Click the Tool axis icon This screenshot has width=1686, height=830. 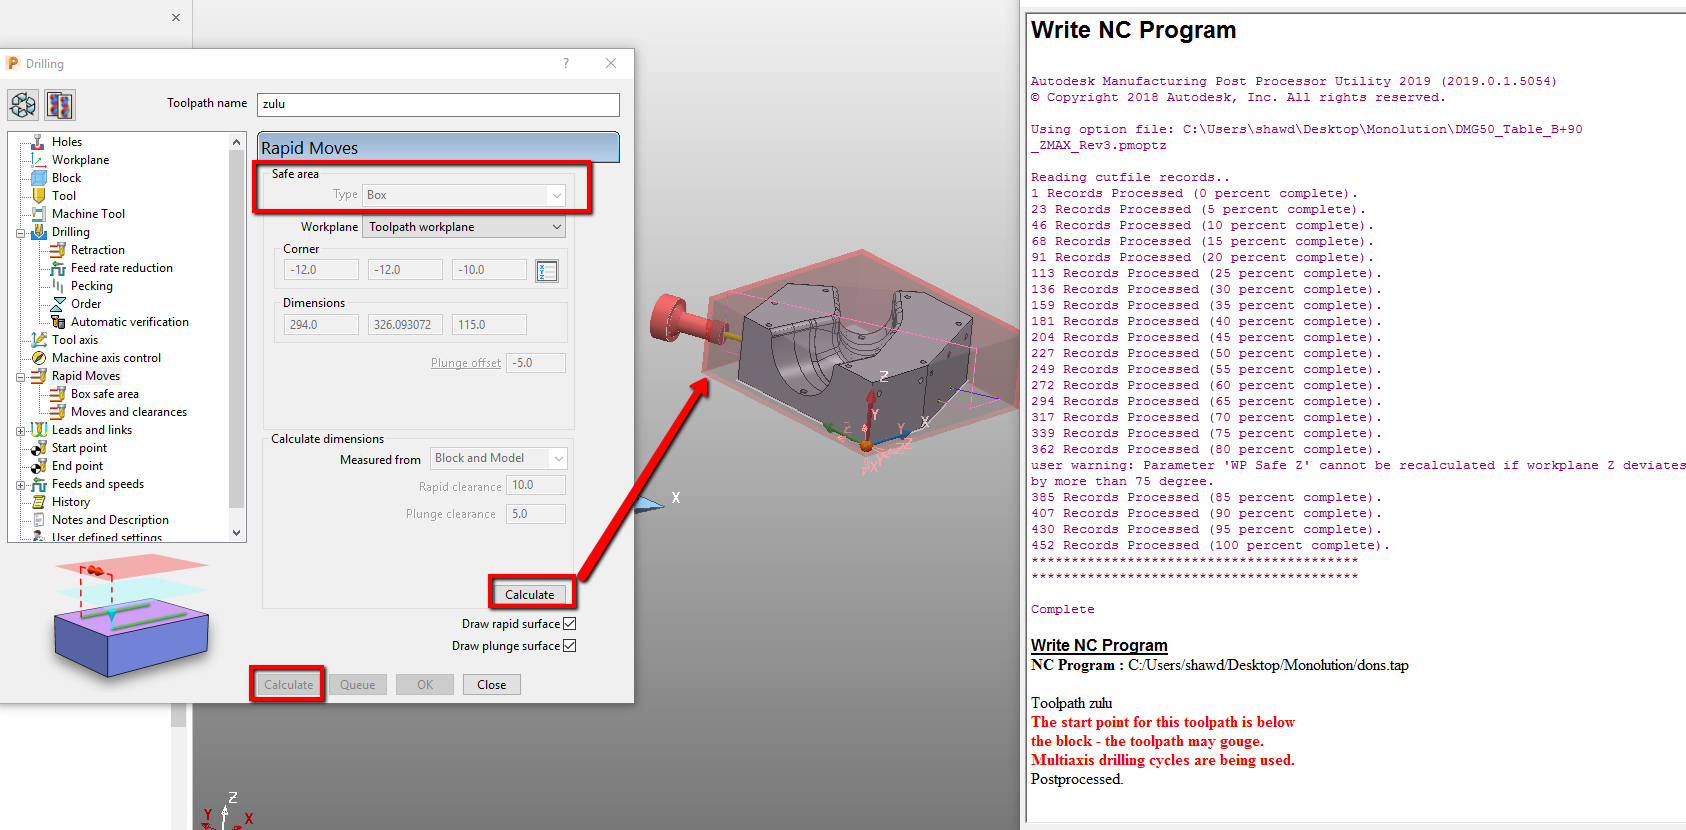click(x=38, y=340)
